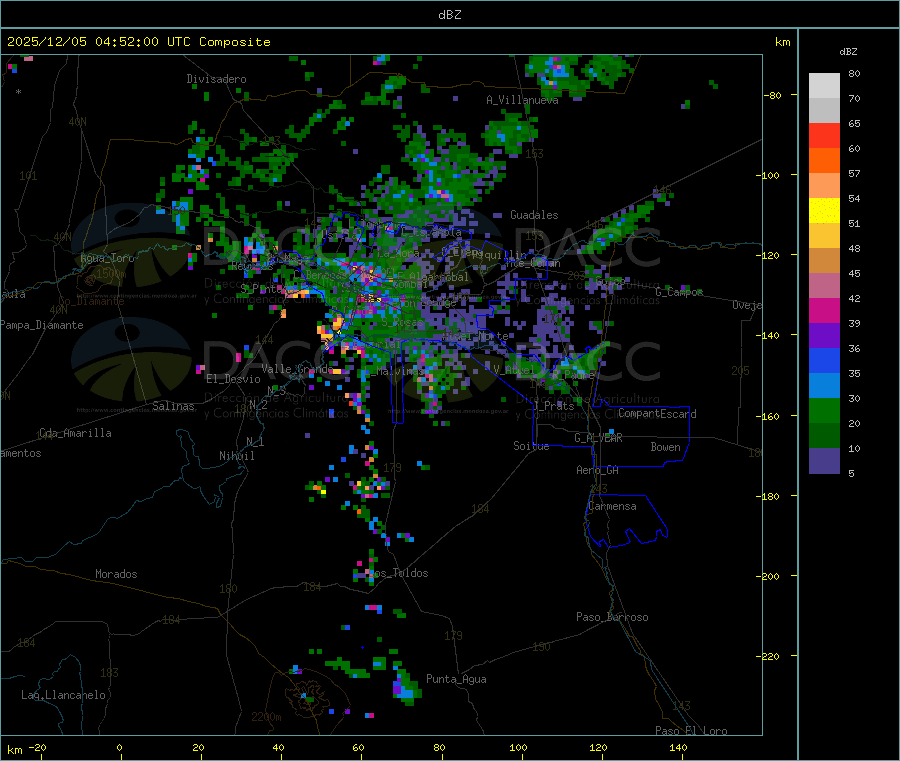
Task: Click the A_Villanueva place label
Action: 522,100
